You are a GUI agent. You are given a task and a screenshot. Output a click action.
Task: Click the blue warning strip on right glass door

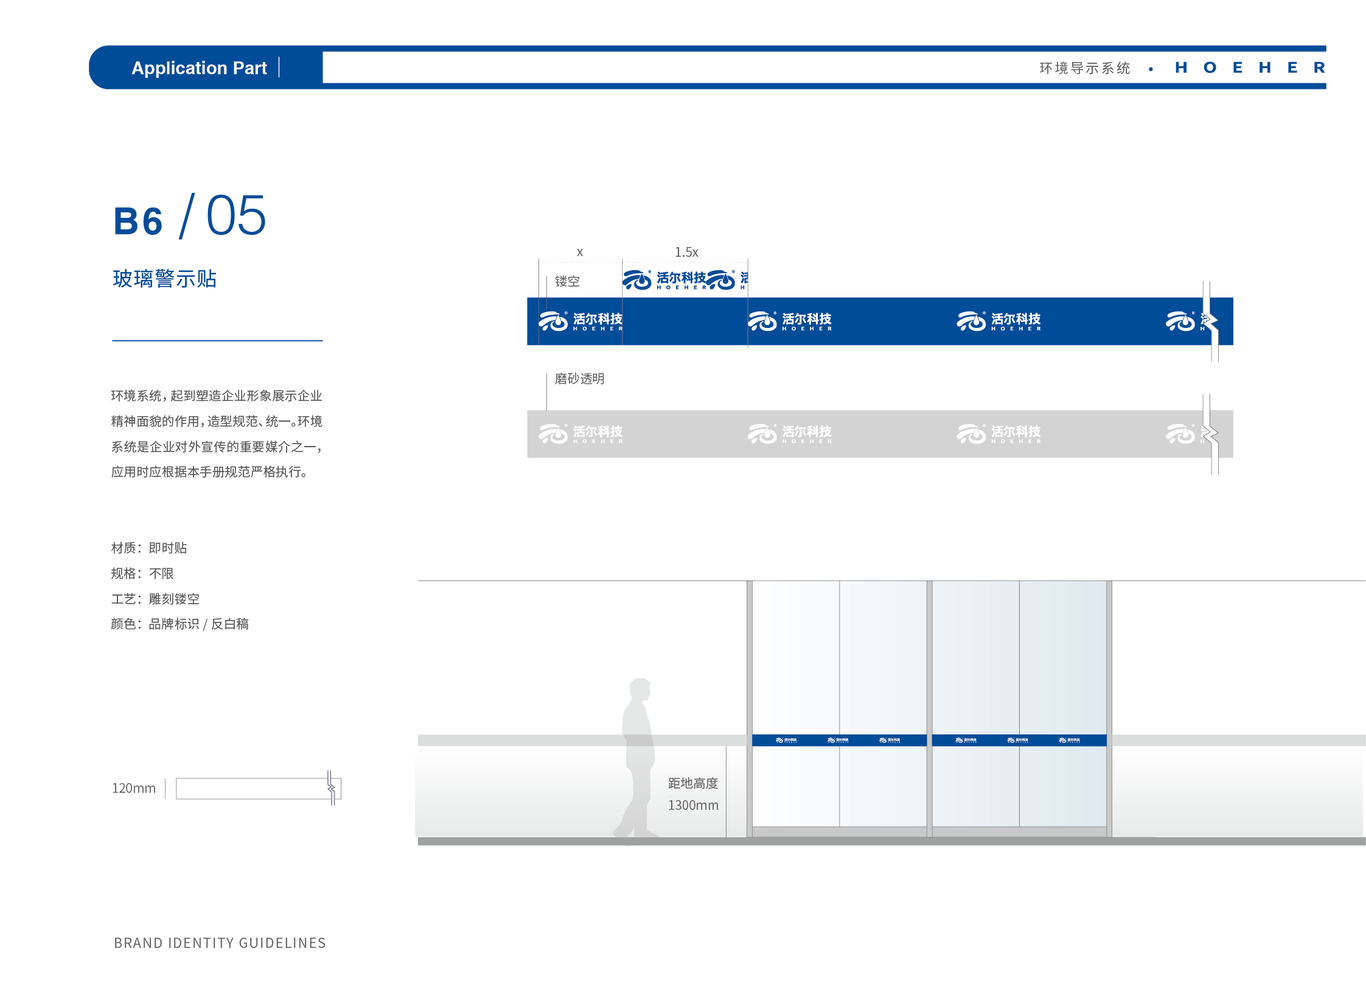(1019, 740)
